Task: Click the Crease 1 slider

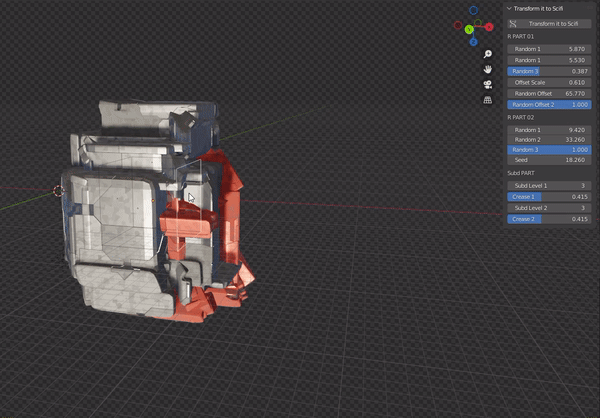Action: coord(549,197)
